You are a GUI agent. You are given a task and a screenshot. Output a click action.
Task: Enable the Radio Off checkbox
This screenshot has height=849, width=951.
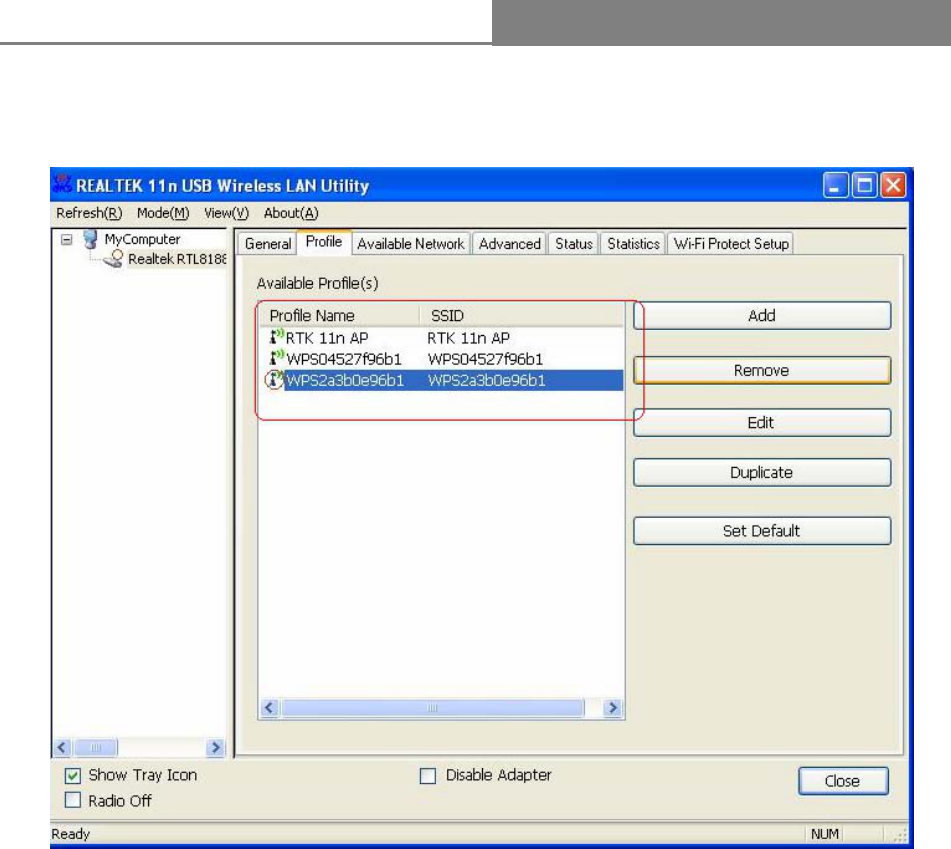73,800
